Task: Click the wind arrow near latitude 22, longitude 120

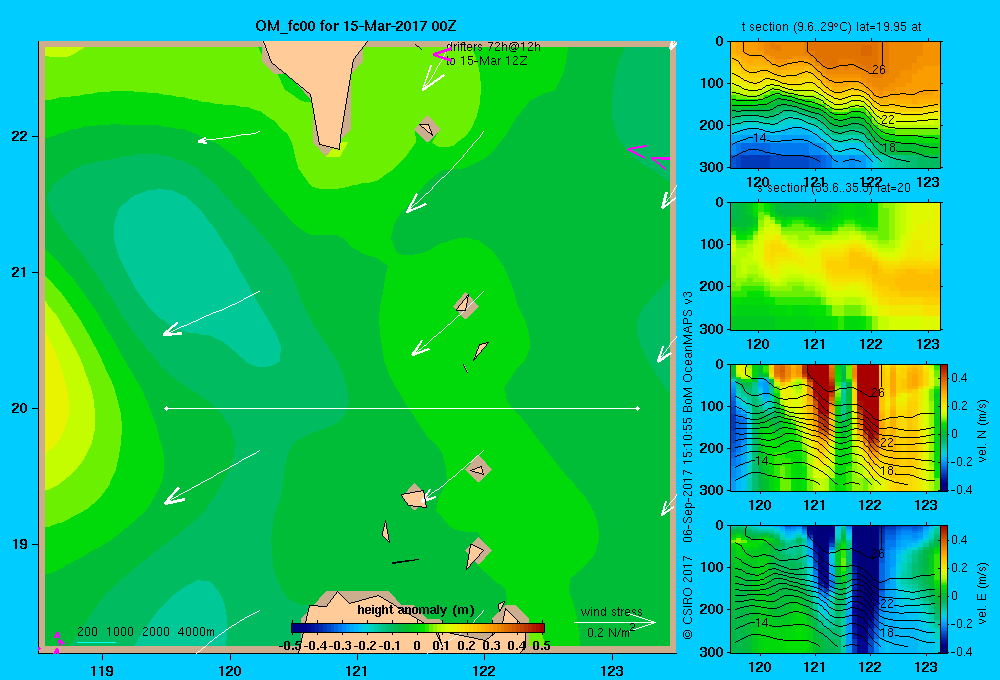Action: [x=229, y=137]
